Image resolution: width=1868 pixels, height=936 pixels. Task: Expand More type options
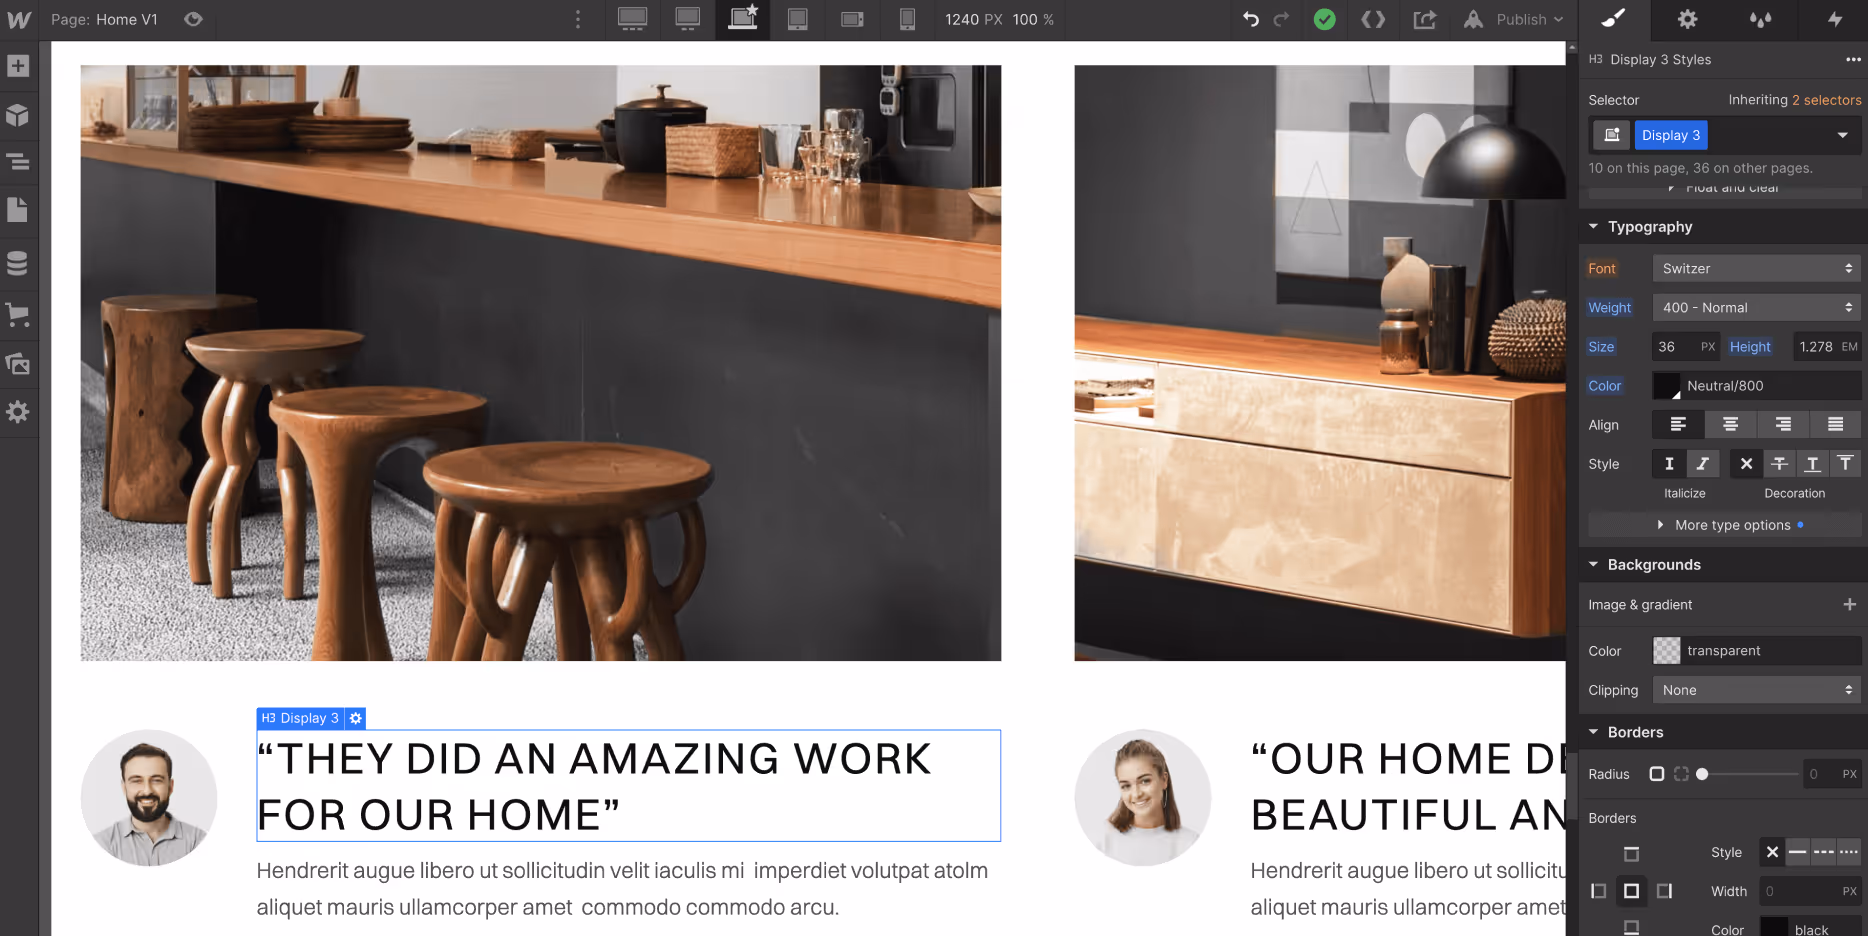[1724, 525]
